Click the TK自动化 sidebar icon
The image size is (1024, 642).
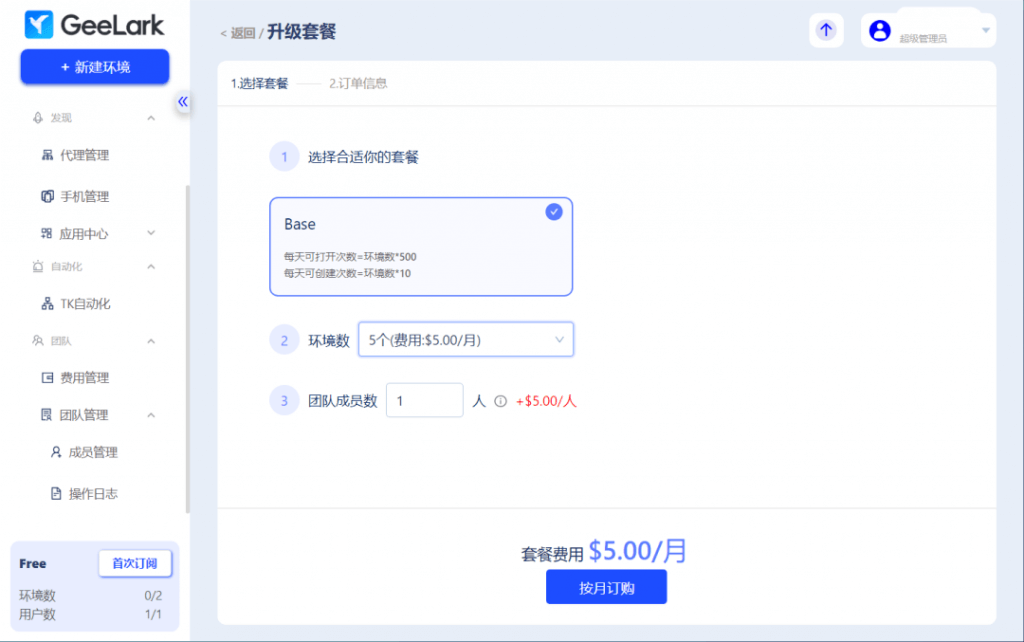47,304
